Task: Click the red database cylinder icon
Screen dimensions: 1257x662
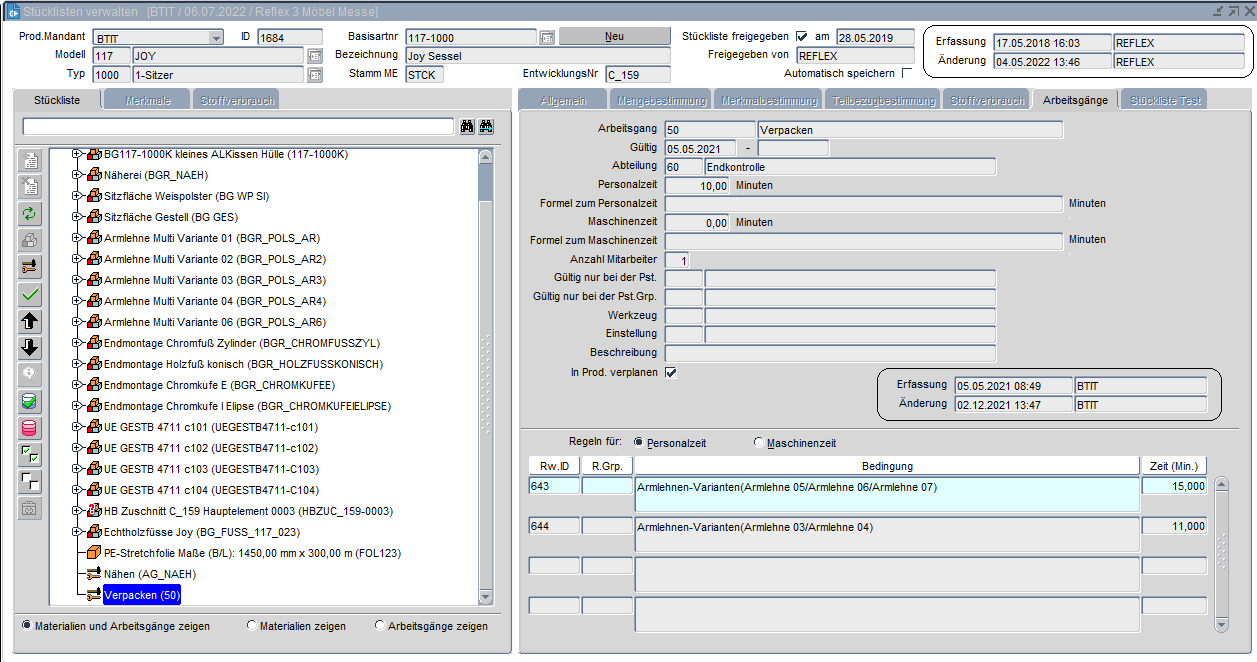Action: tap(31, 428)
